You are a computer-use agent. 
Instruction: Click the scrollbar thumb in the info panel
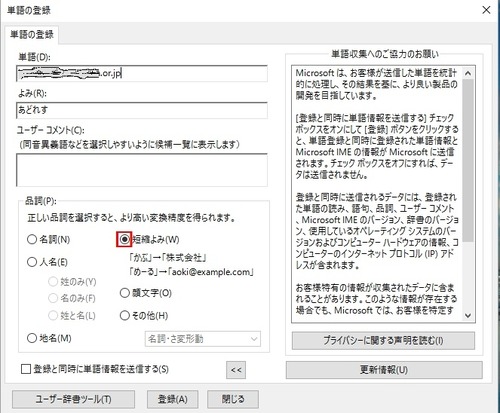coord(468,161)
